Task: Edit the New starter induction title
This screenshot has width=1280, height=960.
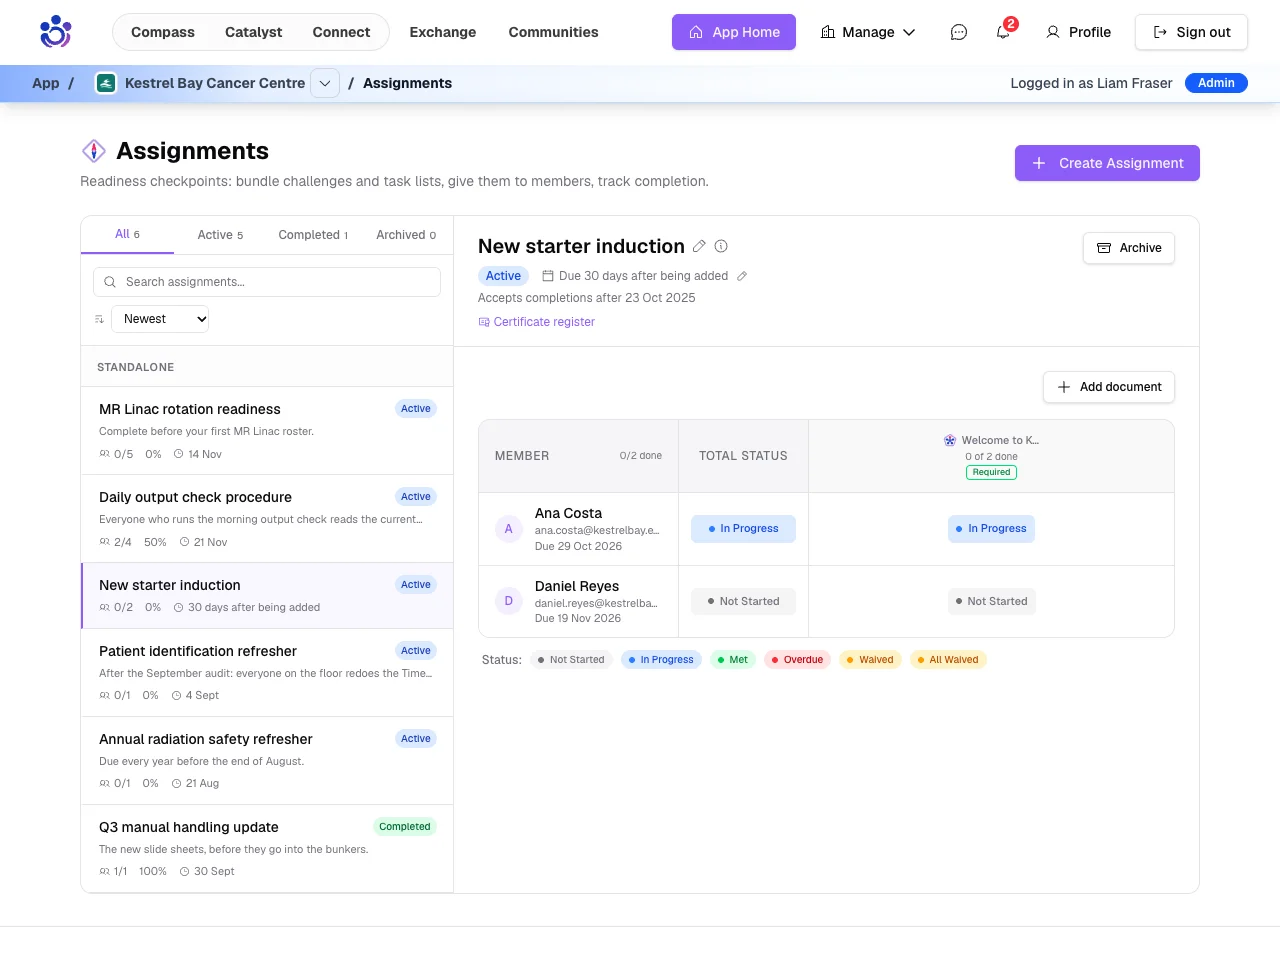Action: point(699,246)
